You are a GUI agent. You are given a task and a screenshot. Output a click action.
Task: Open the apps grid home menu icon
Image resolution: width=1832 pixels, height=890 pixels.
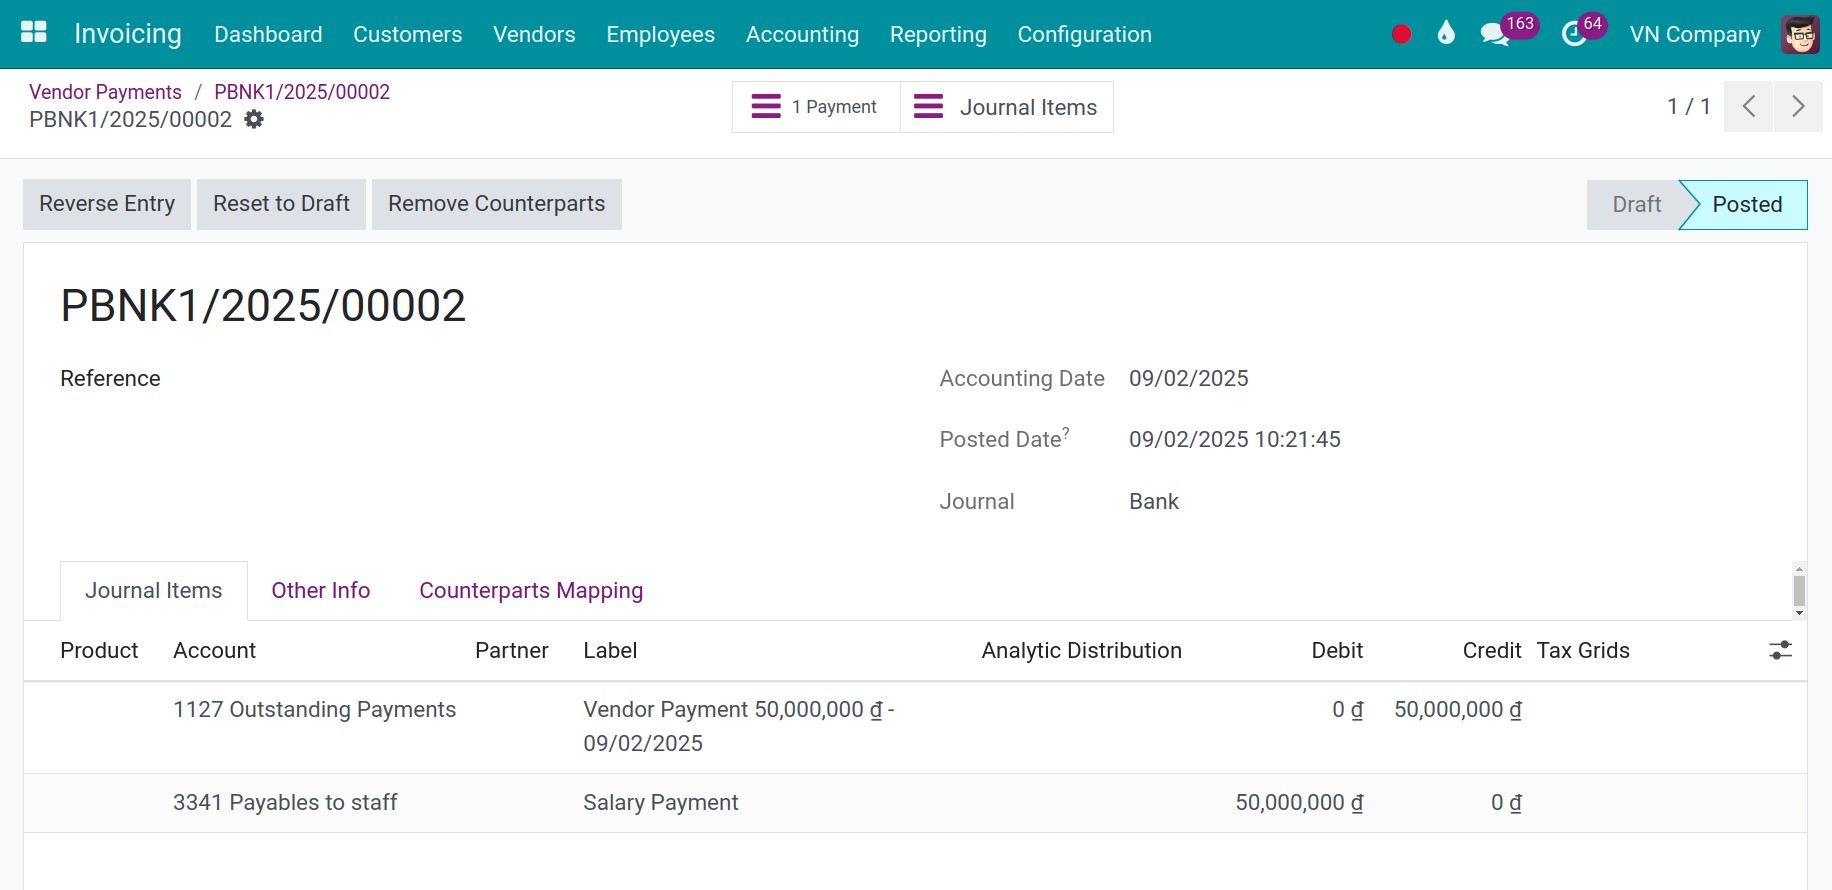coord(34,33)
